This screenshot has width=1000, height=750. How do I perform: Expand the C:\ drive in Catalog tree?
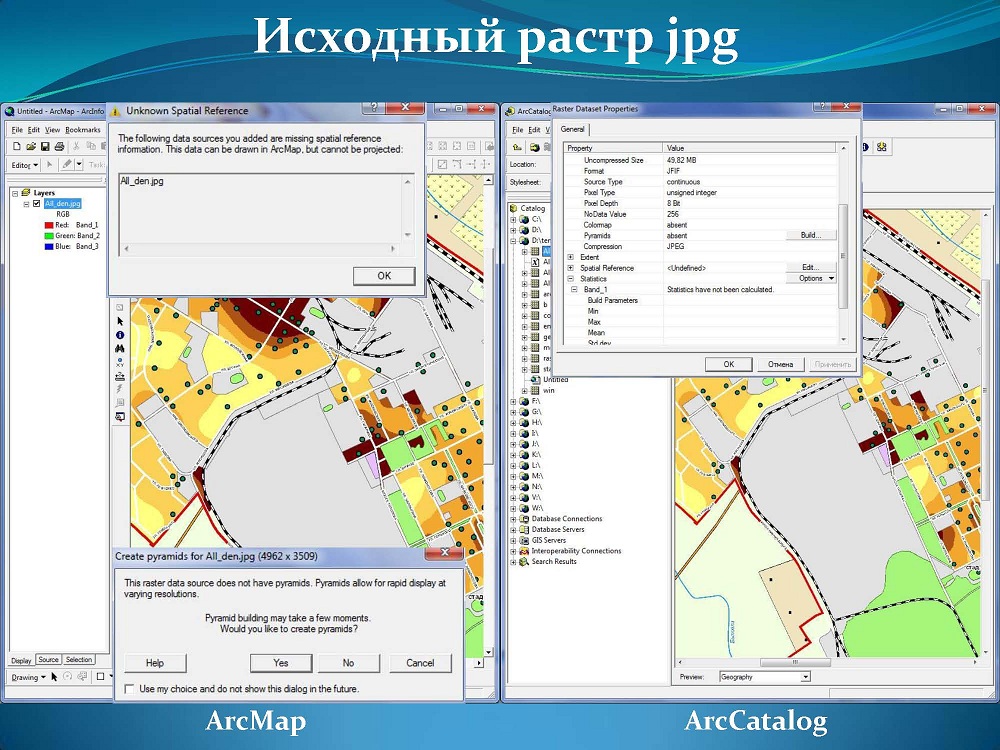(513, 219)
